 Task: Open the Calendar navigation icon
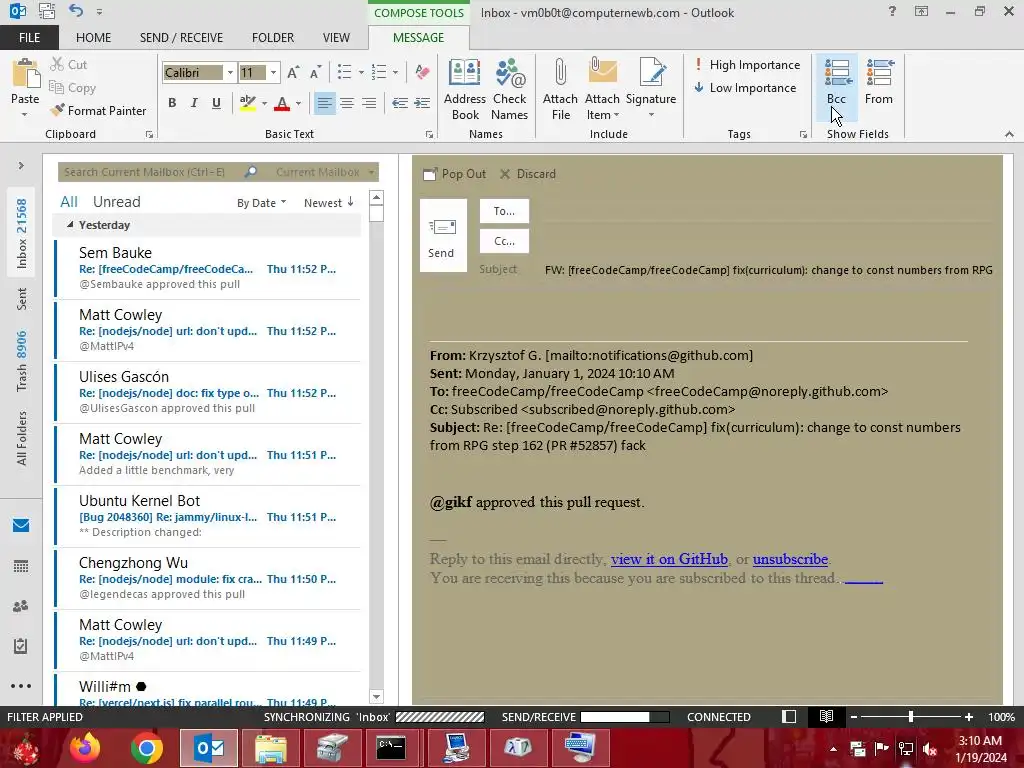21,566
